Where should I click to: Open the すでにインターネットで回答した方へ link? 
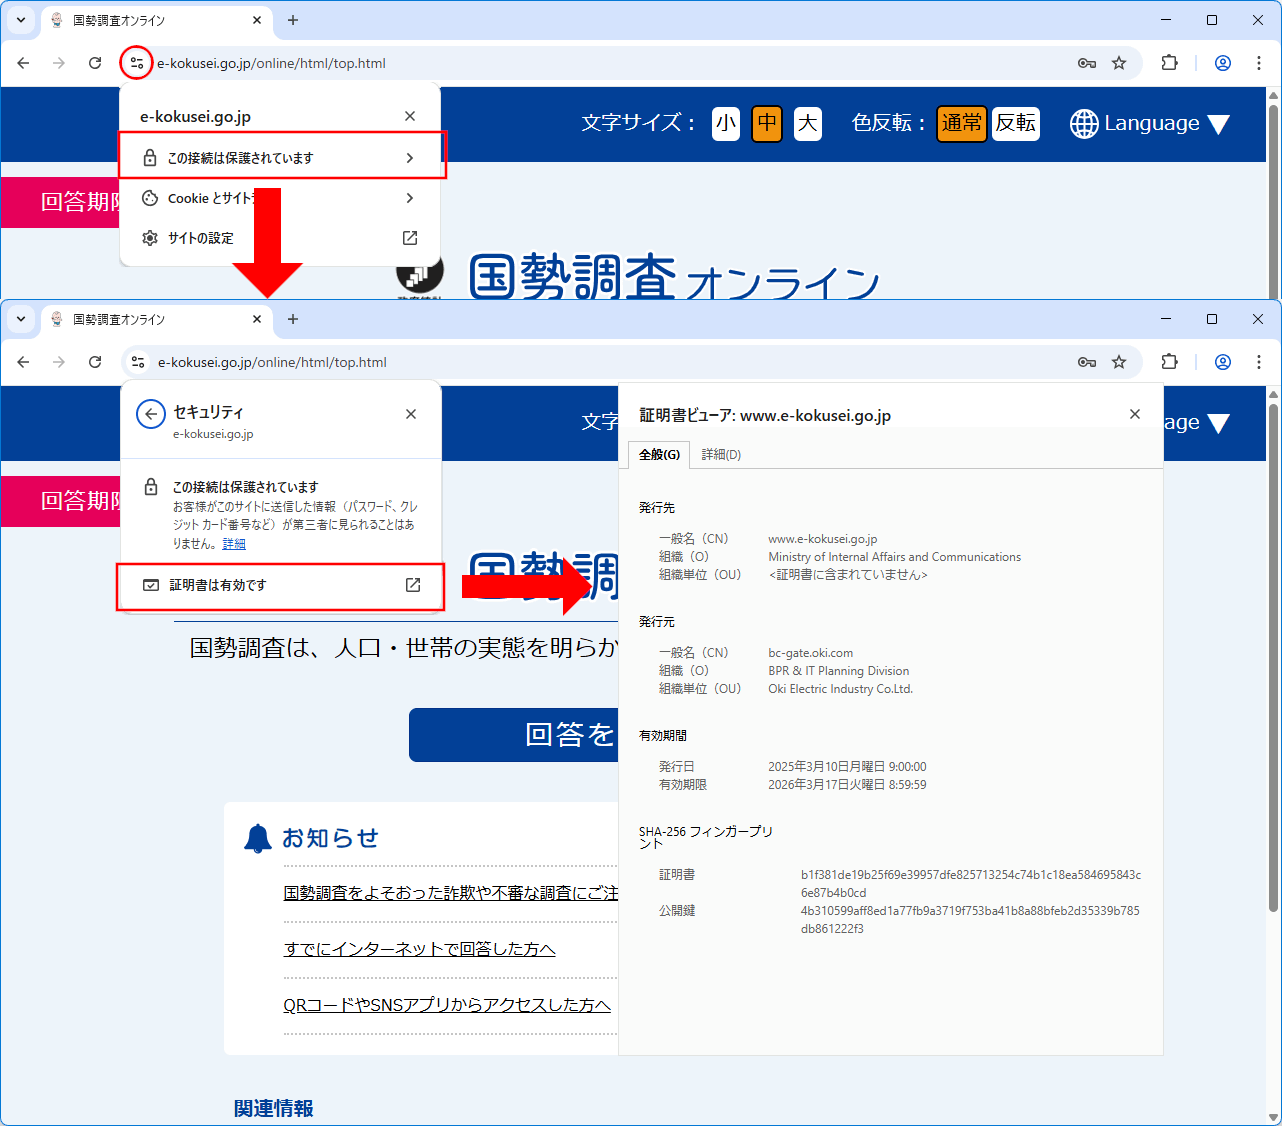pos(419,949)
